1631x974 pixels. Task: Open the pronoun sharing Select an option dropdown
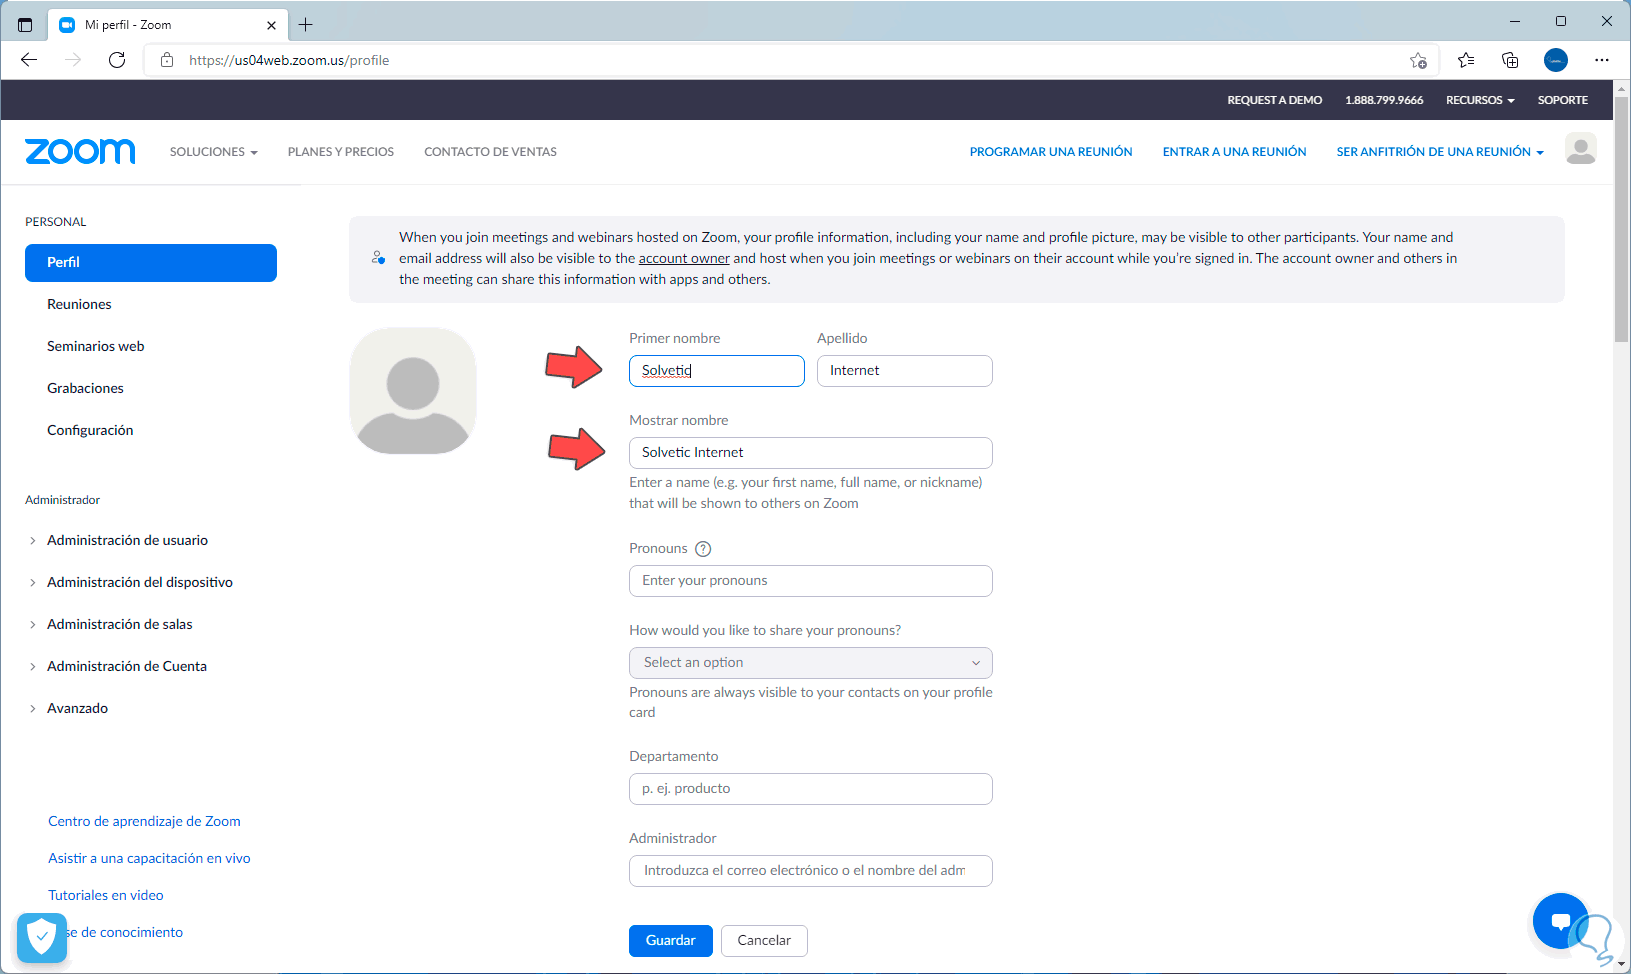click(811, 663)
